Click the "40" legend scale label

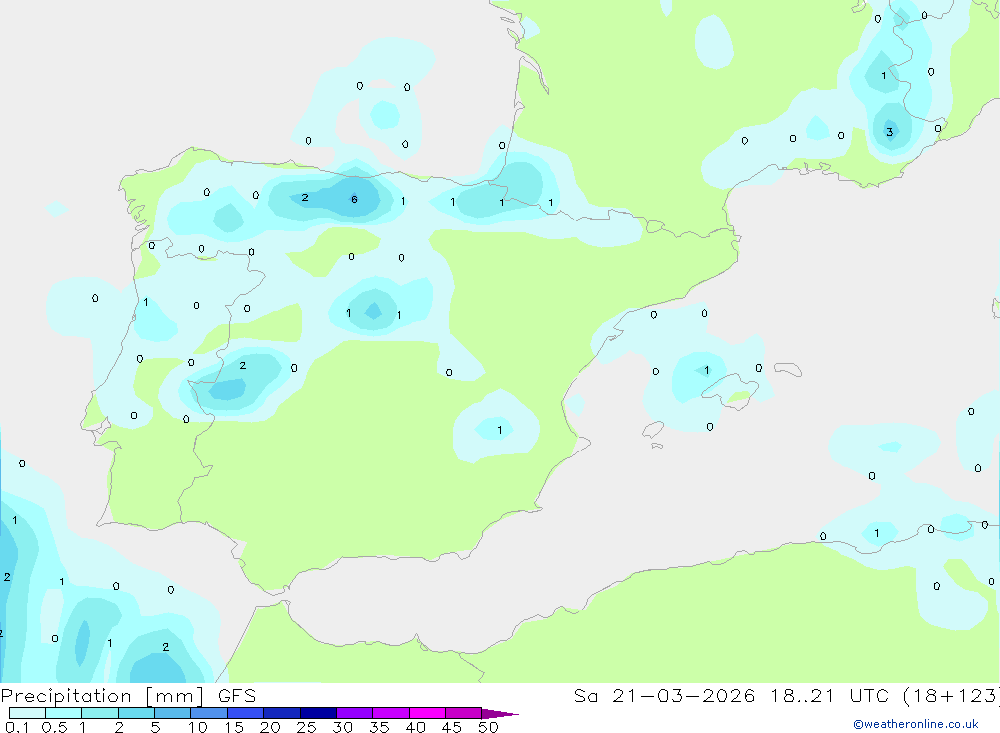click(416, 727)
